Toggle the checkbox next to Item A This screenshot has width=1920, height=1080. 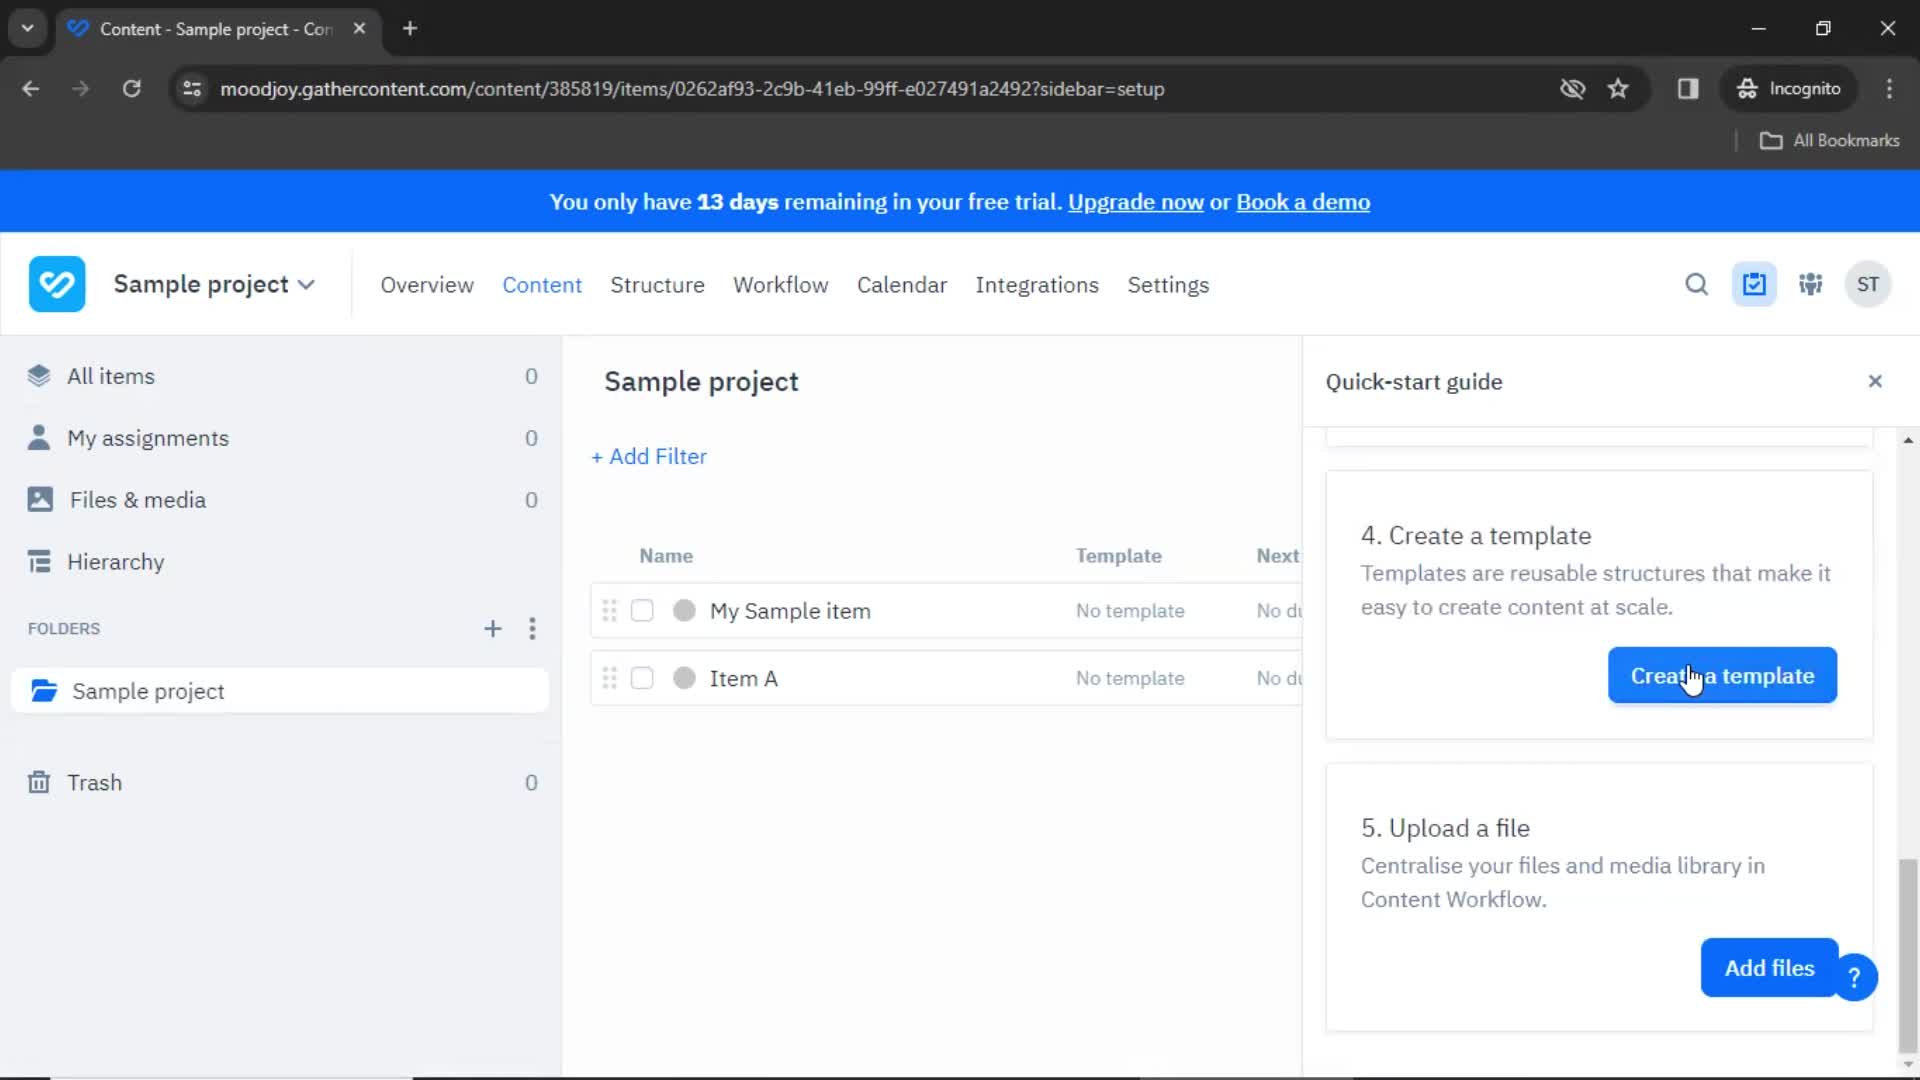642,678
